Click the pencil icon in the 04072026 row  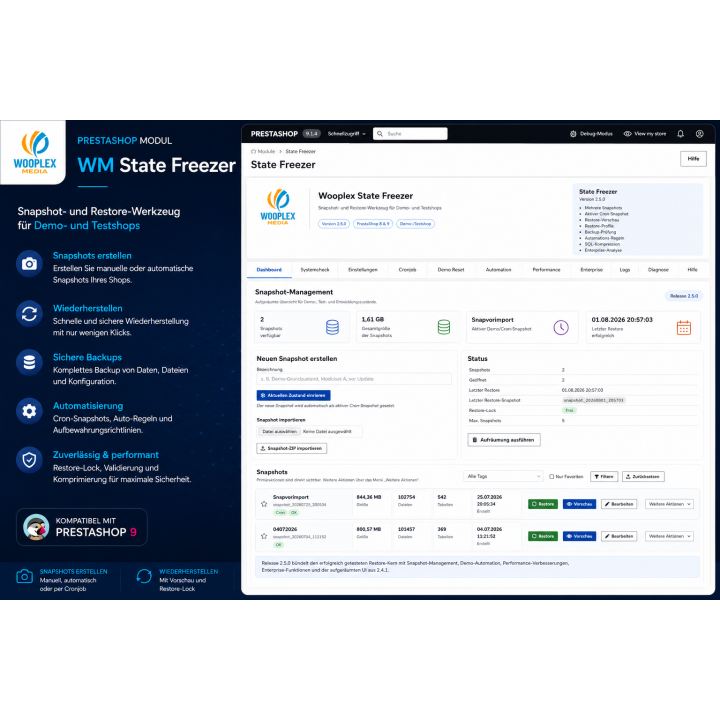click(x=607, y=536)
